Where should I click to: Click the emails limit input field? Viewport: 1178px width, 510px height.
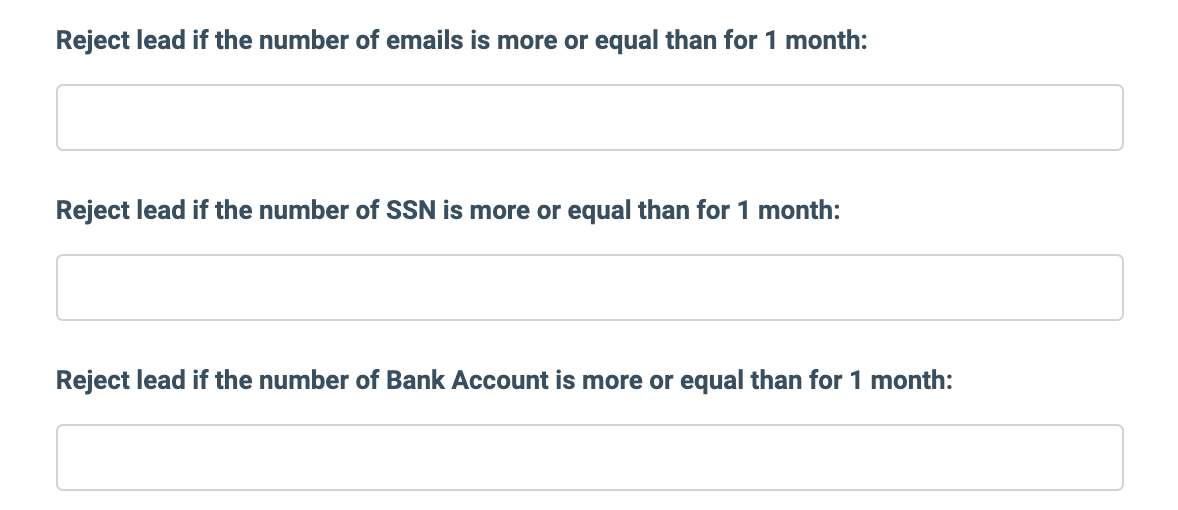(589, 118)
